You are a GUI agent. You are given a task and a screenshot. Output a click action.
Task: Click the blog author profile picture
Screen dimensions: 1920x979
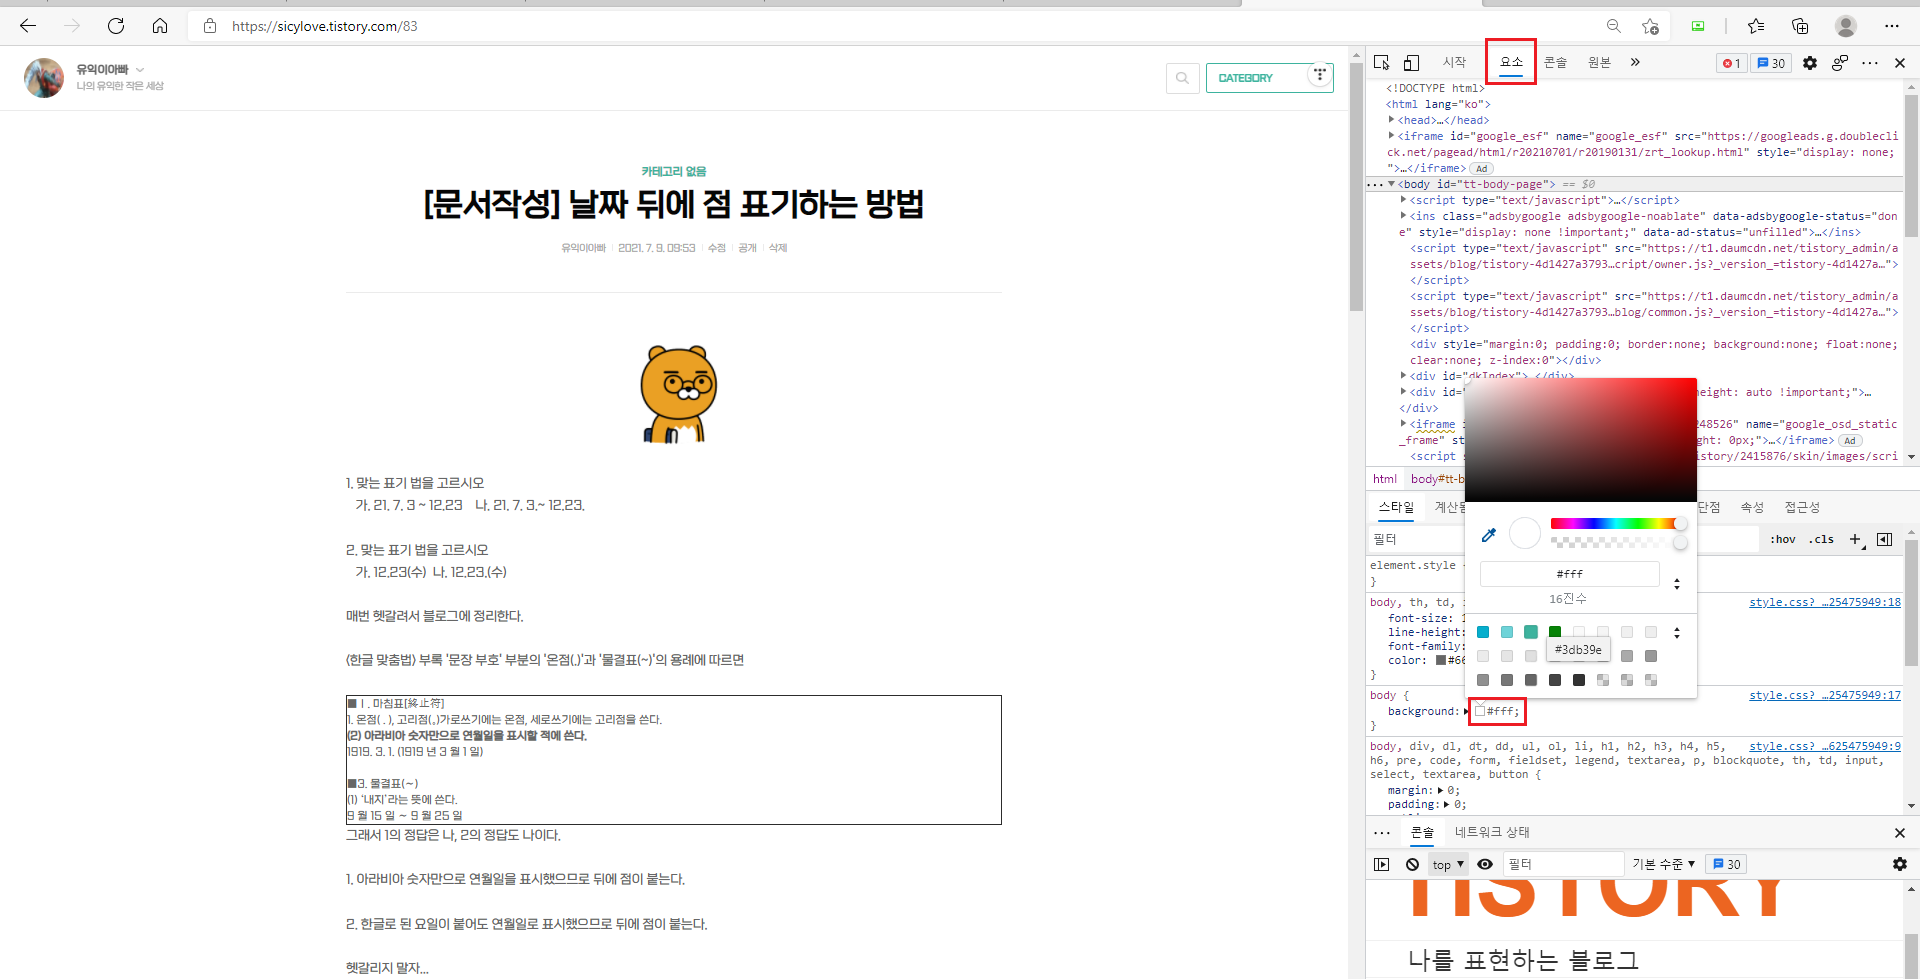point(44,78)
